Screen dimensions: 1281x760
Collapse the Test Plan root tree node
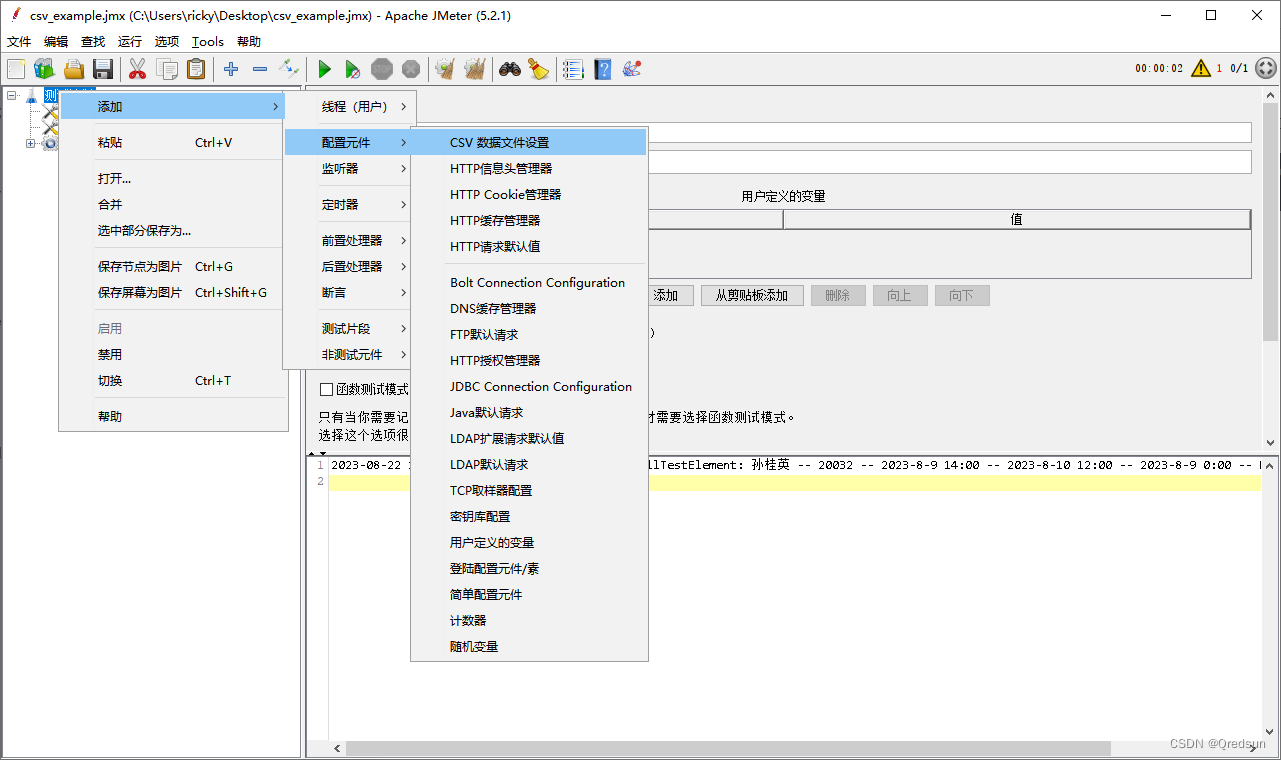[x=12, y=96]
